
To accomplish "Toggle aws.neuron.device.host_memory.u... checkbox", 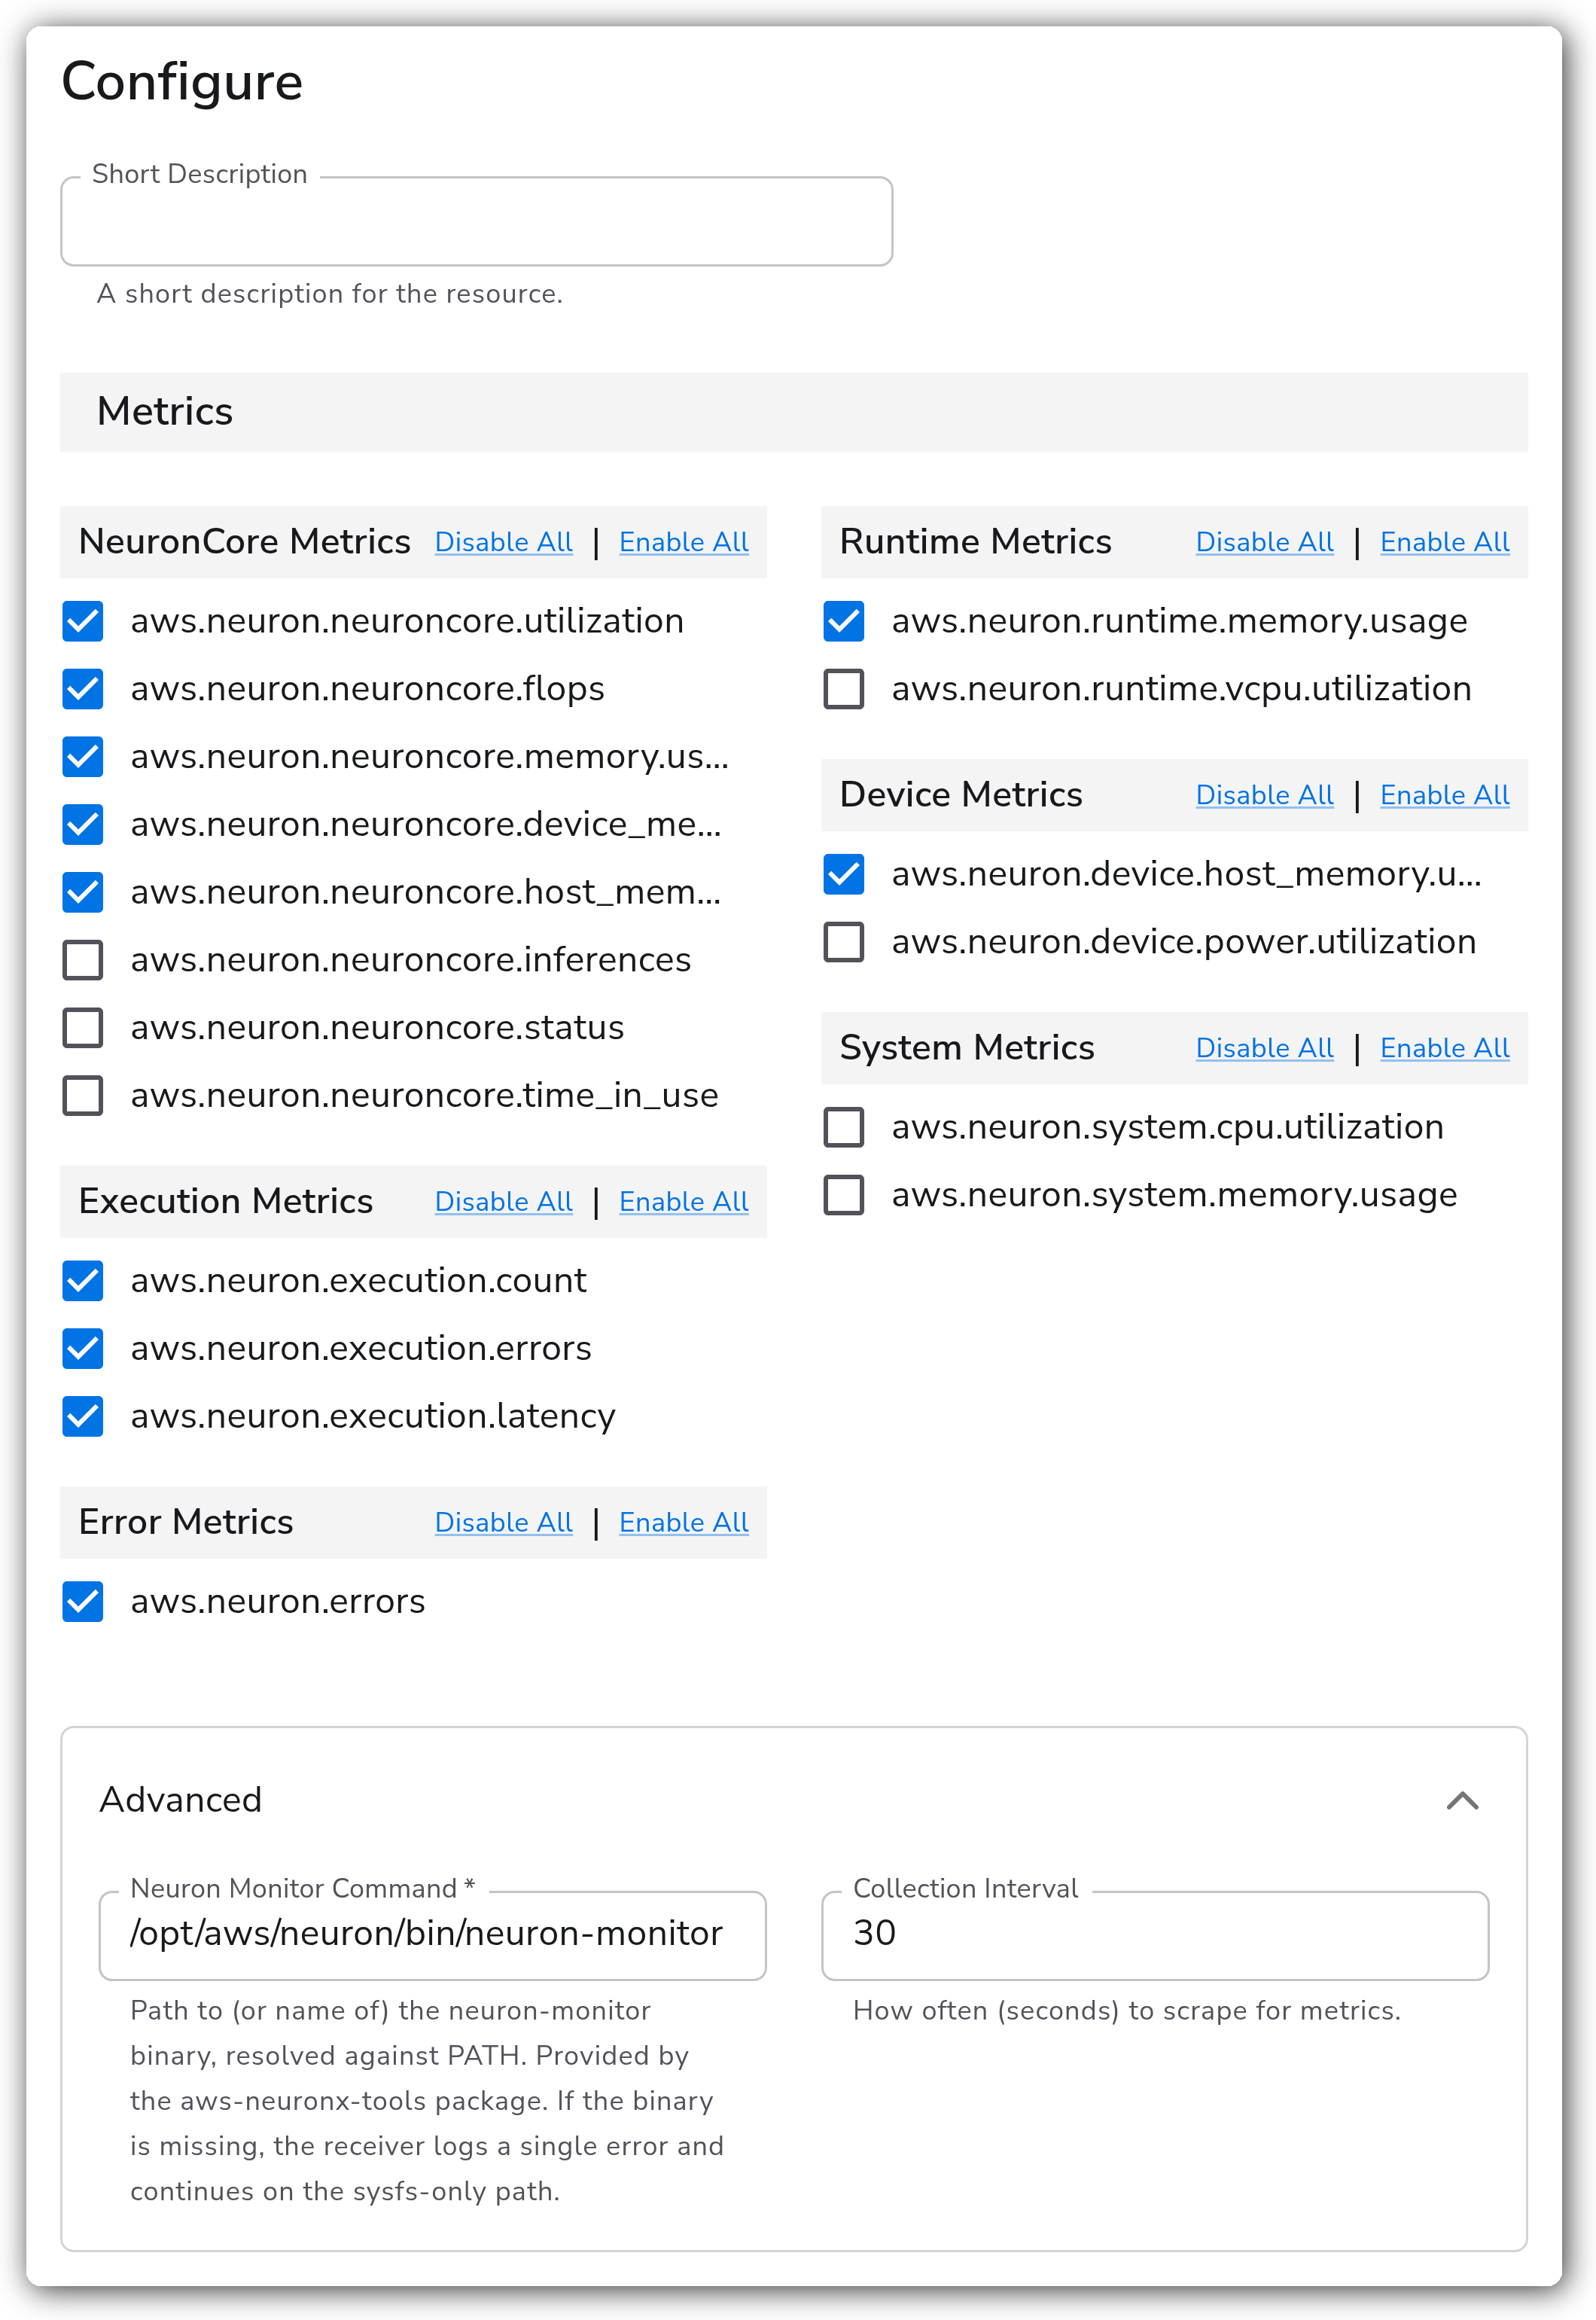I will tap(844, 874).
